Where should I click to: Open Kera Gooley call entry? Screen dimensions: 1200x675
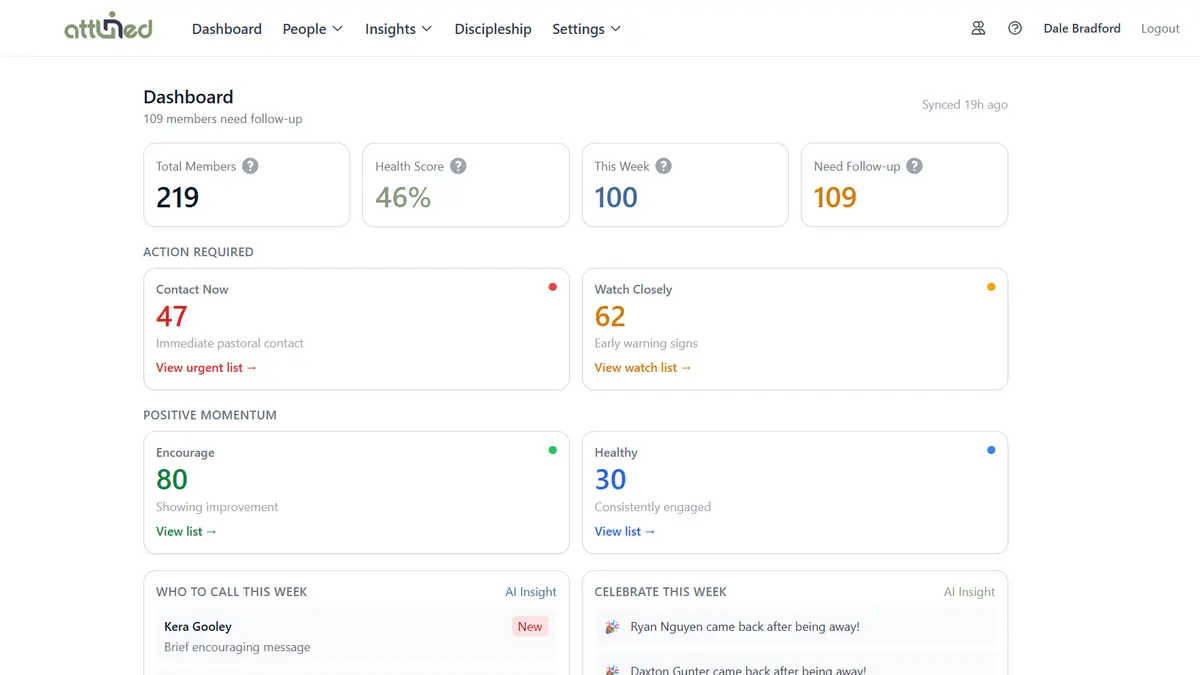point(356,637)
